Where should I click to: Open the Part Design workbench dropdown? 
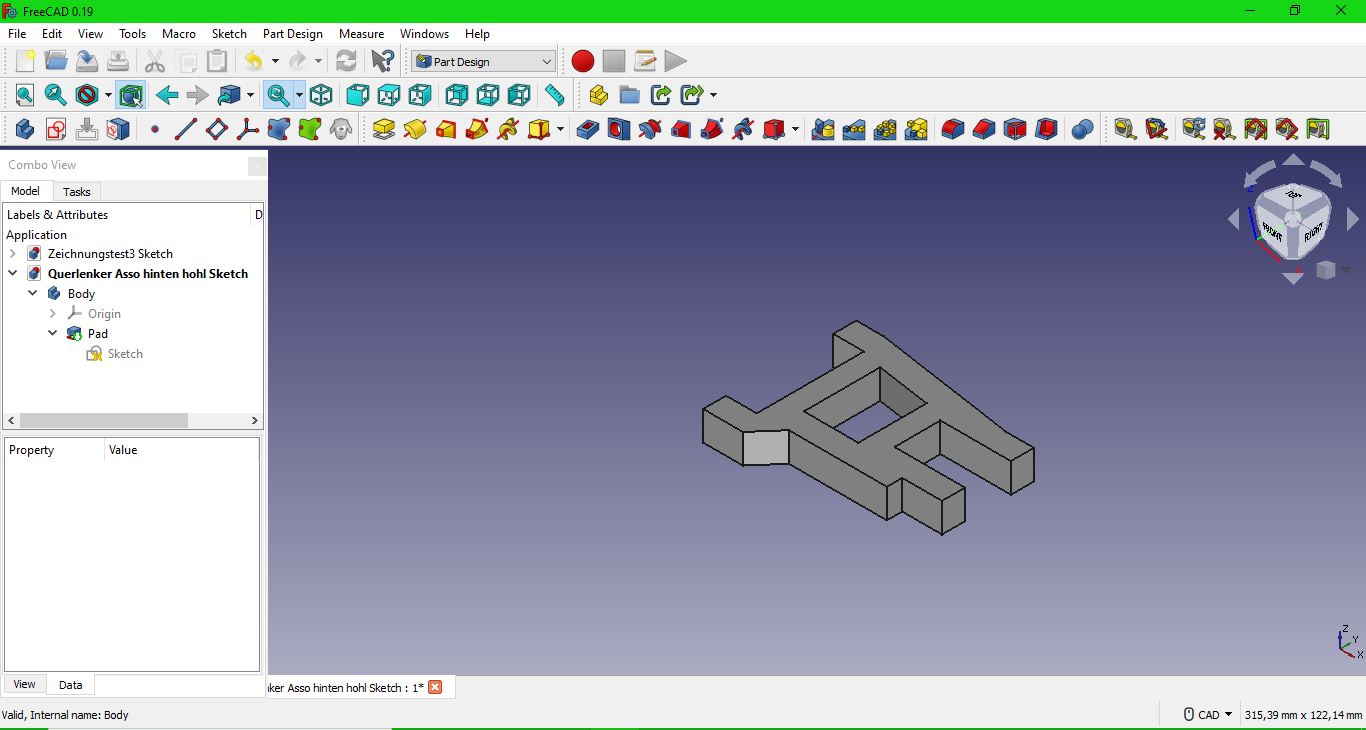tap(483, 61)
